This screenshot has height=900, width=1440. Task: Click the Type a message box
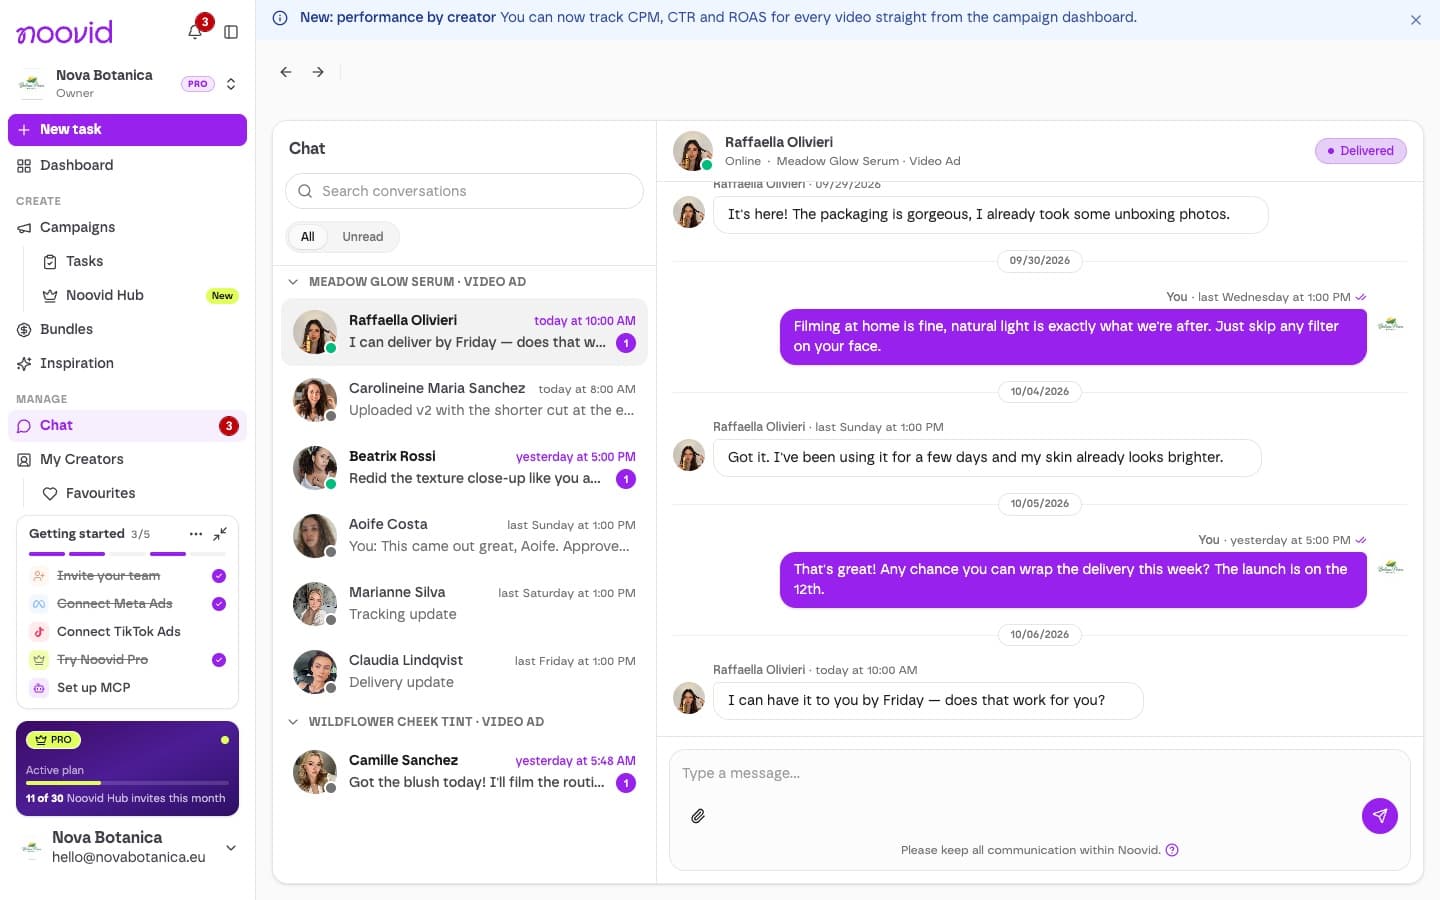(1040, 774)
